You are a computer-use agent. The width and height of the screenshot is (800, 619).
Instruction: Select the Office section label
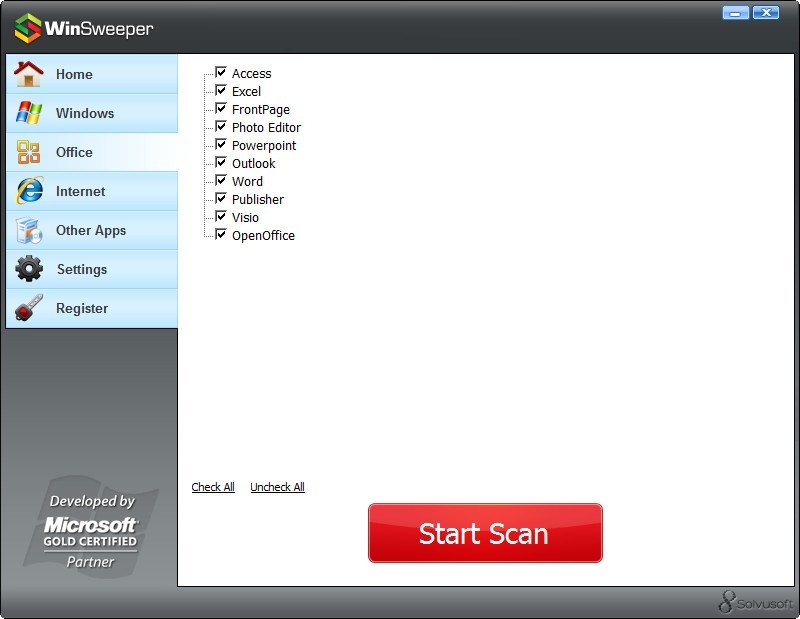pyautogui.click(x=74, y=153)
